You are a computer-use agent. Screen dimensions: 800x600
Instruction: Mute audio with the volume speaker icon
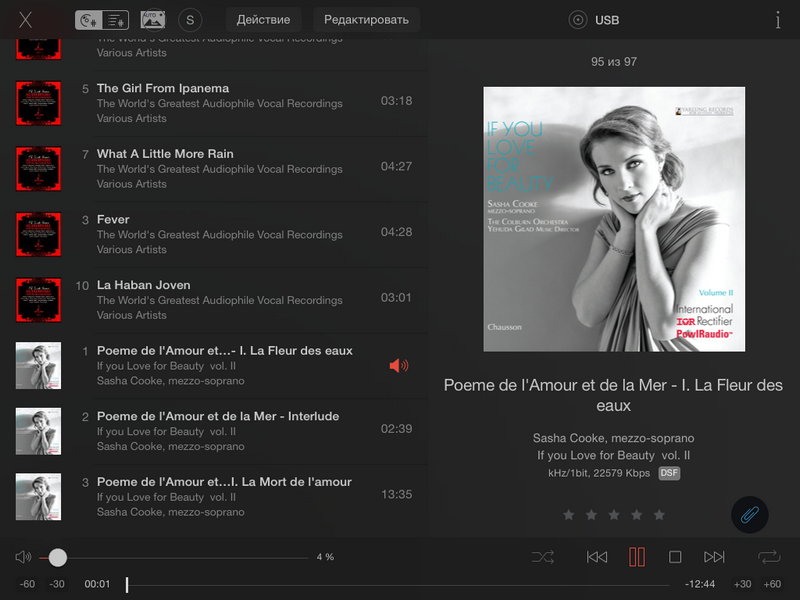coord(23,557)
